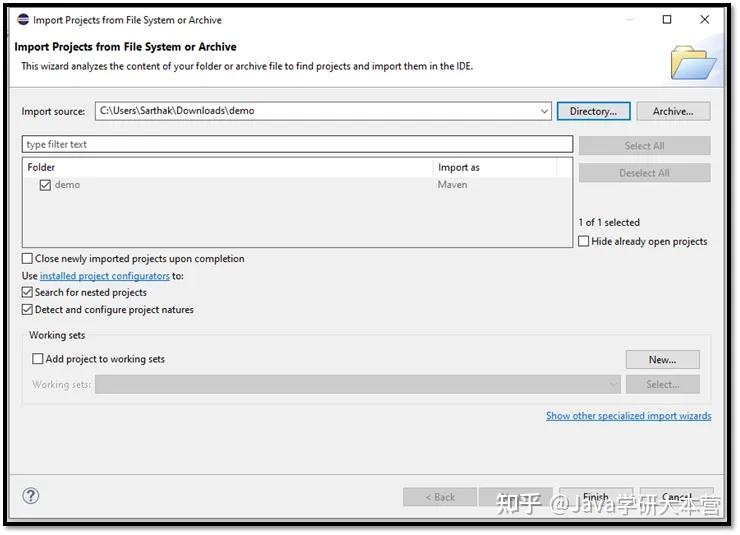740x535 pixels.
Task: Click New... working set button
Action: point(663,359)
